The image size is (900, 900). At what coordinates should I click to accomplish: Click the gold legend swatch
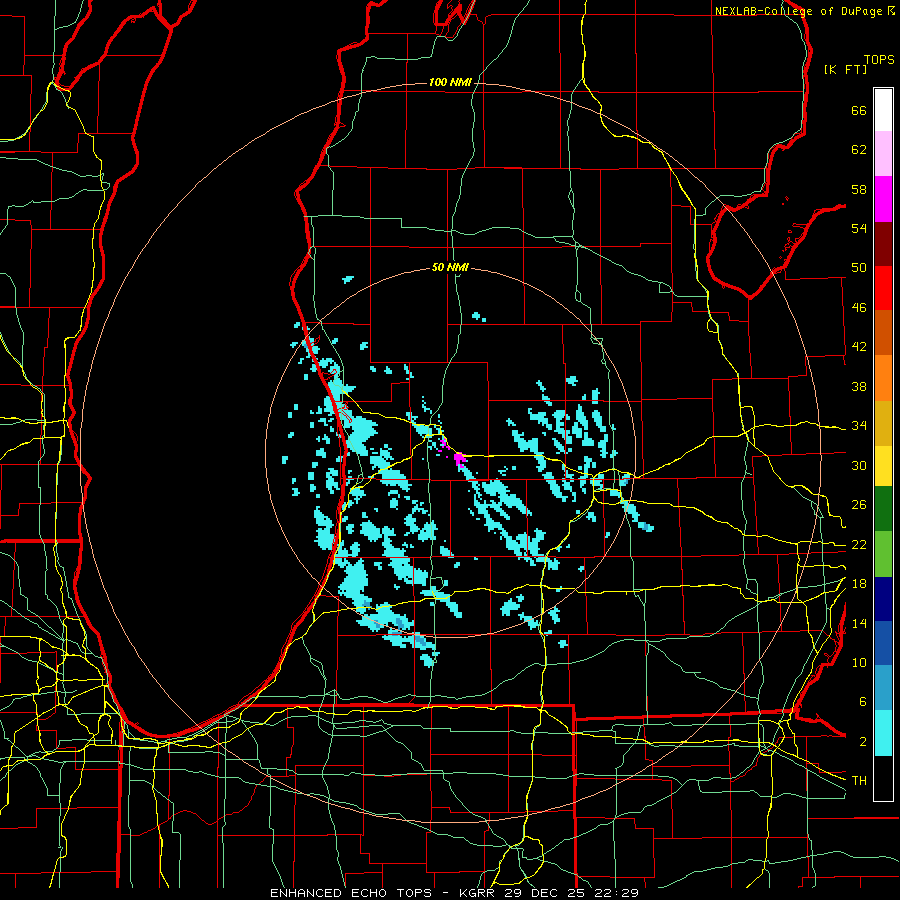(883, 424)
